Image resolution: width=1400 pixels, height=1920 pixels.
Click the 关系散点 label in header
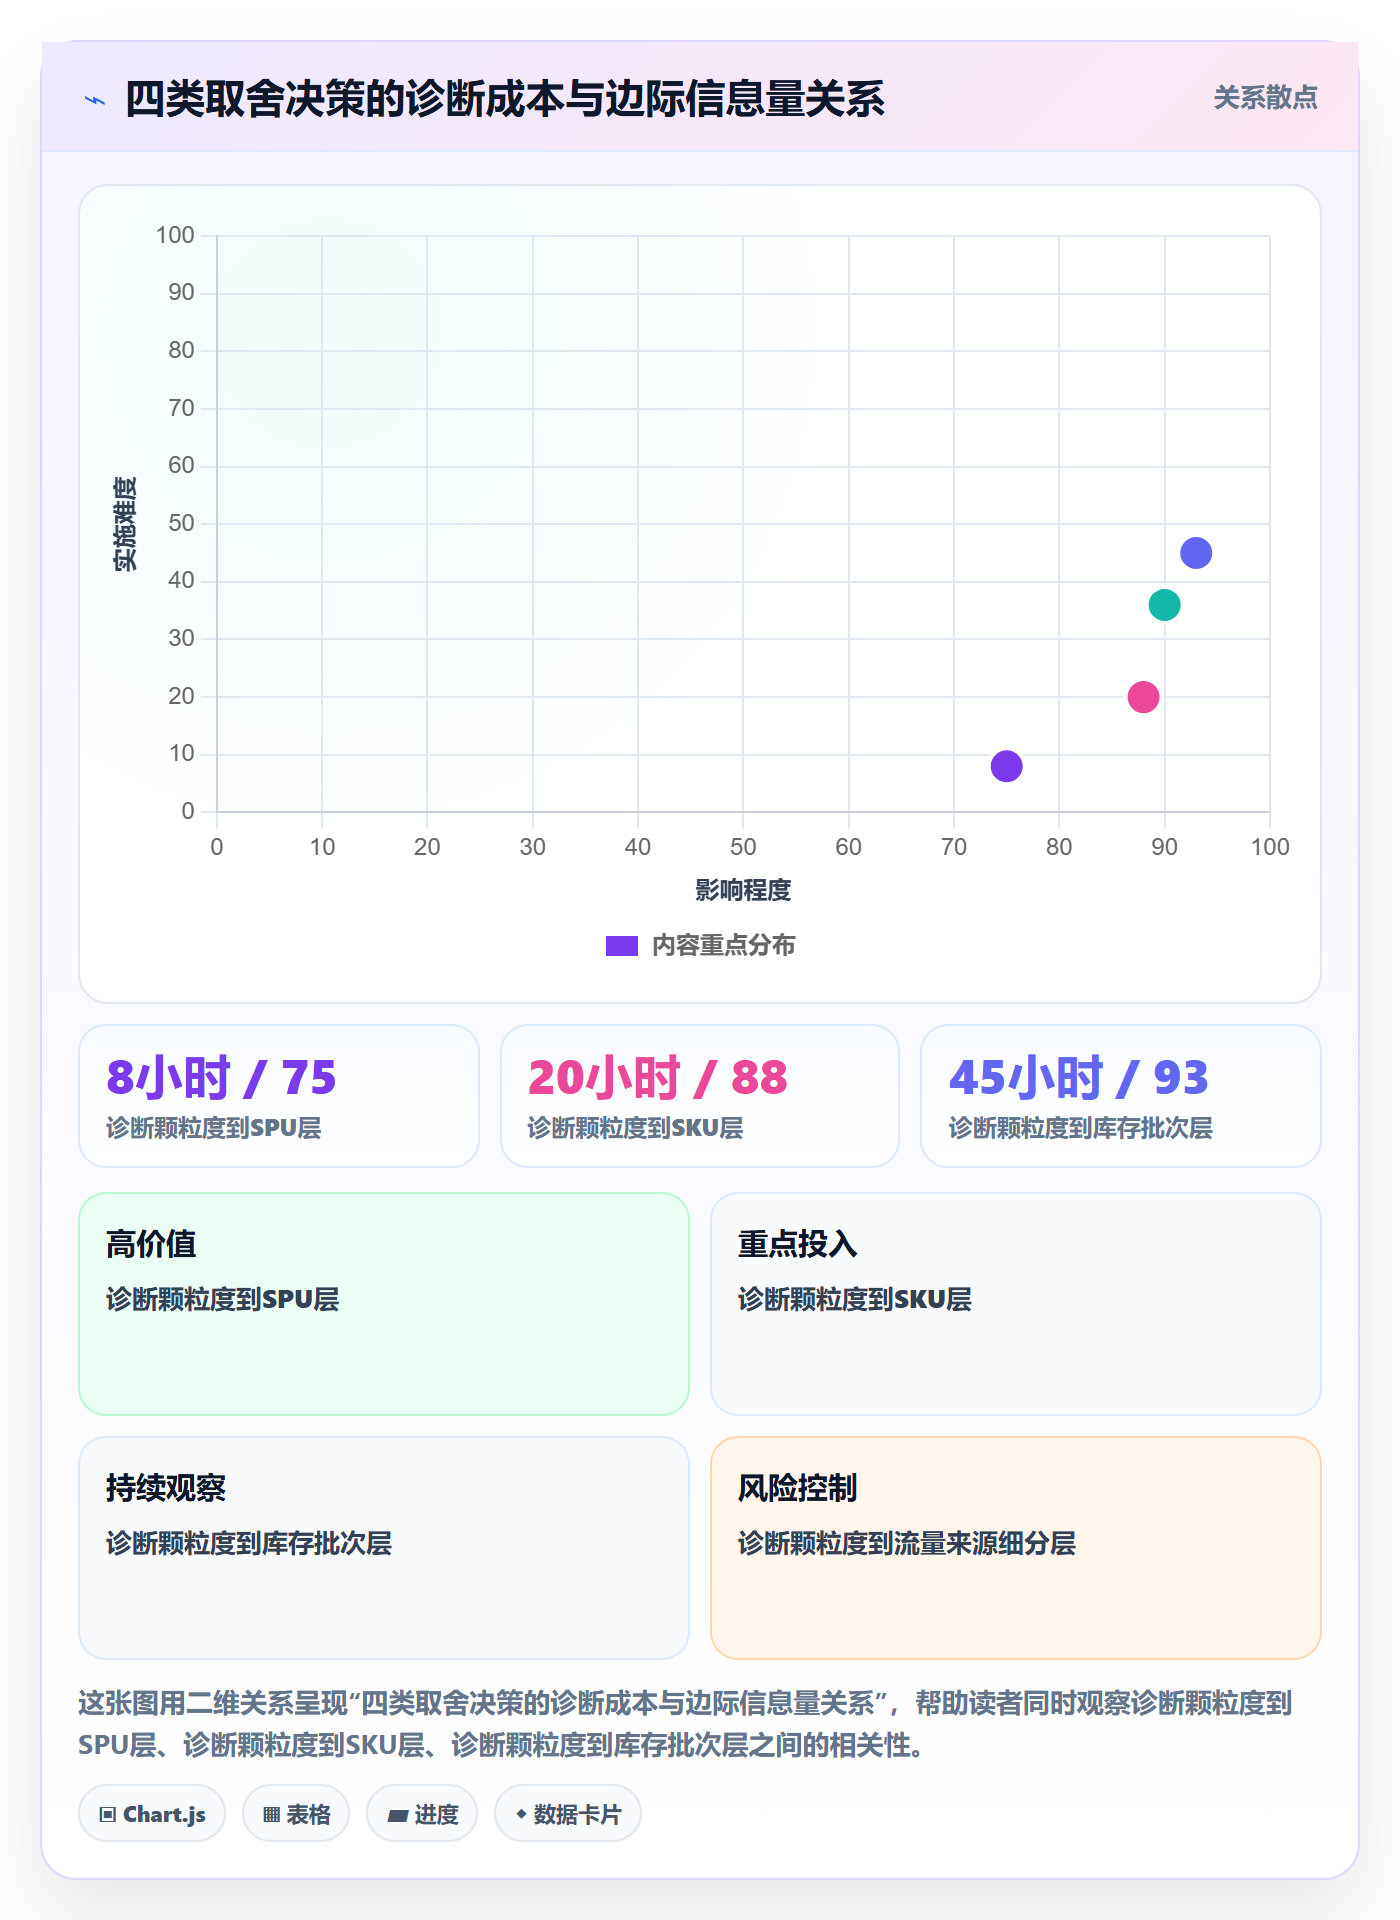click(1266, 98)
